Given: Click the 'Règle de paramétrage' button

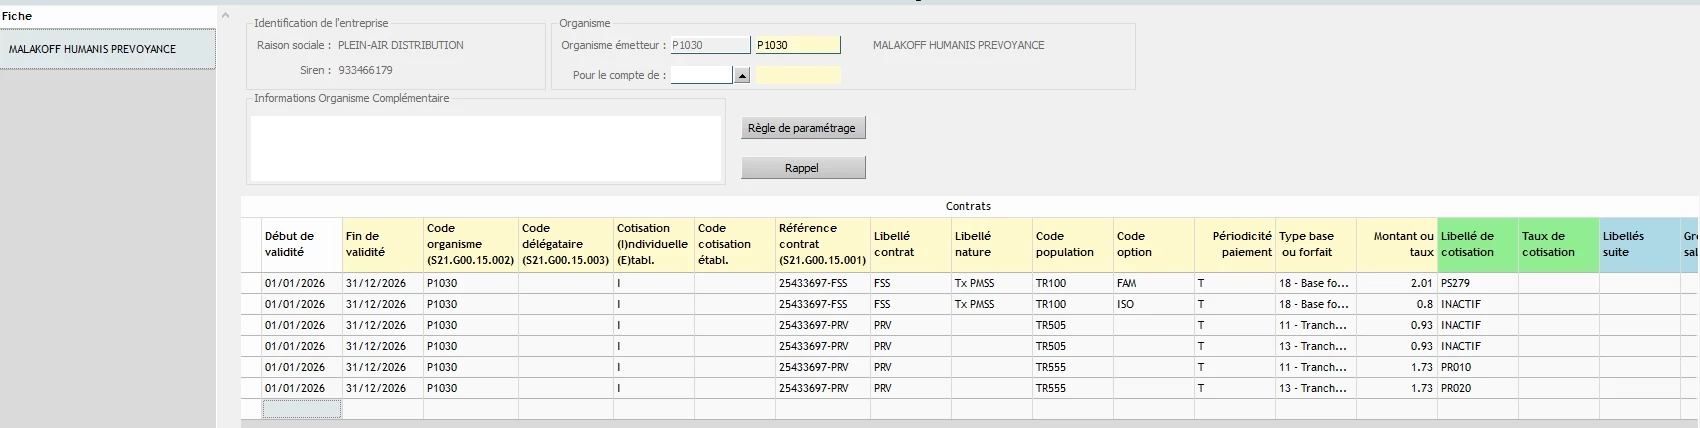Looking at the screenshot, I should (x=802, y=128).
